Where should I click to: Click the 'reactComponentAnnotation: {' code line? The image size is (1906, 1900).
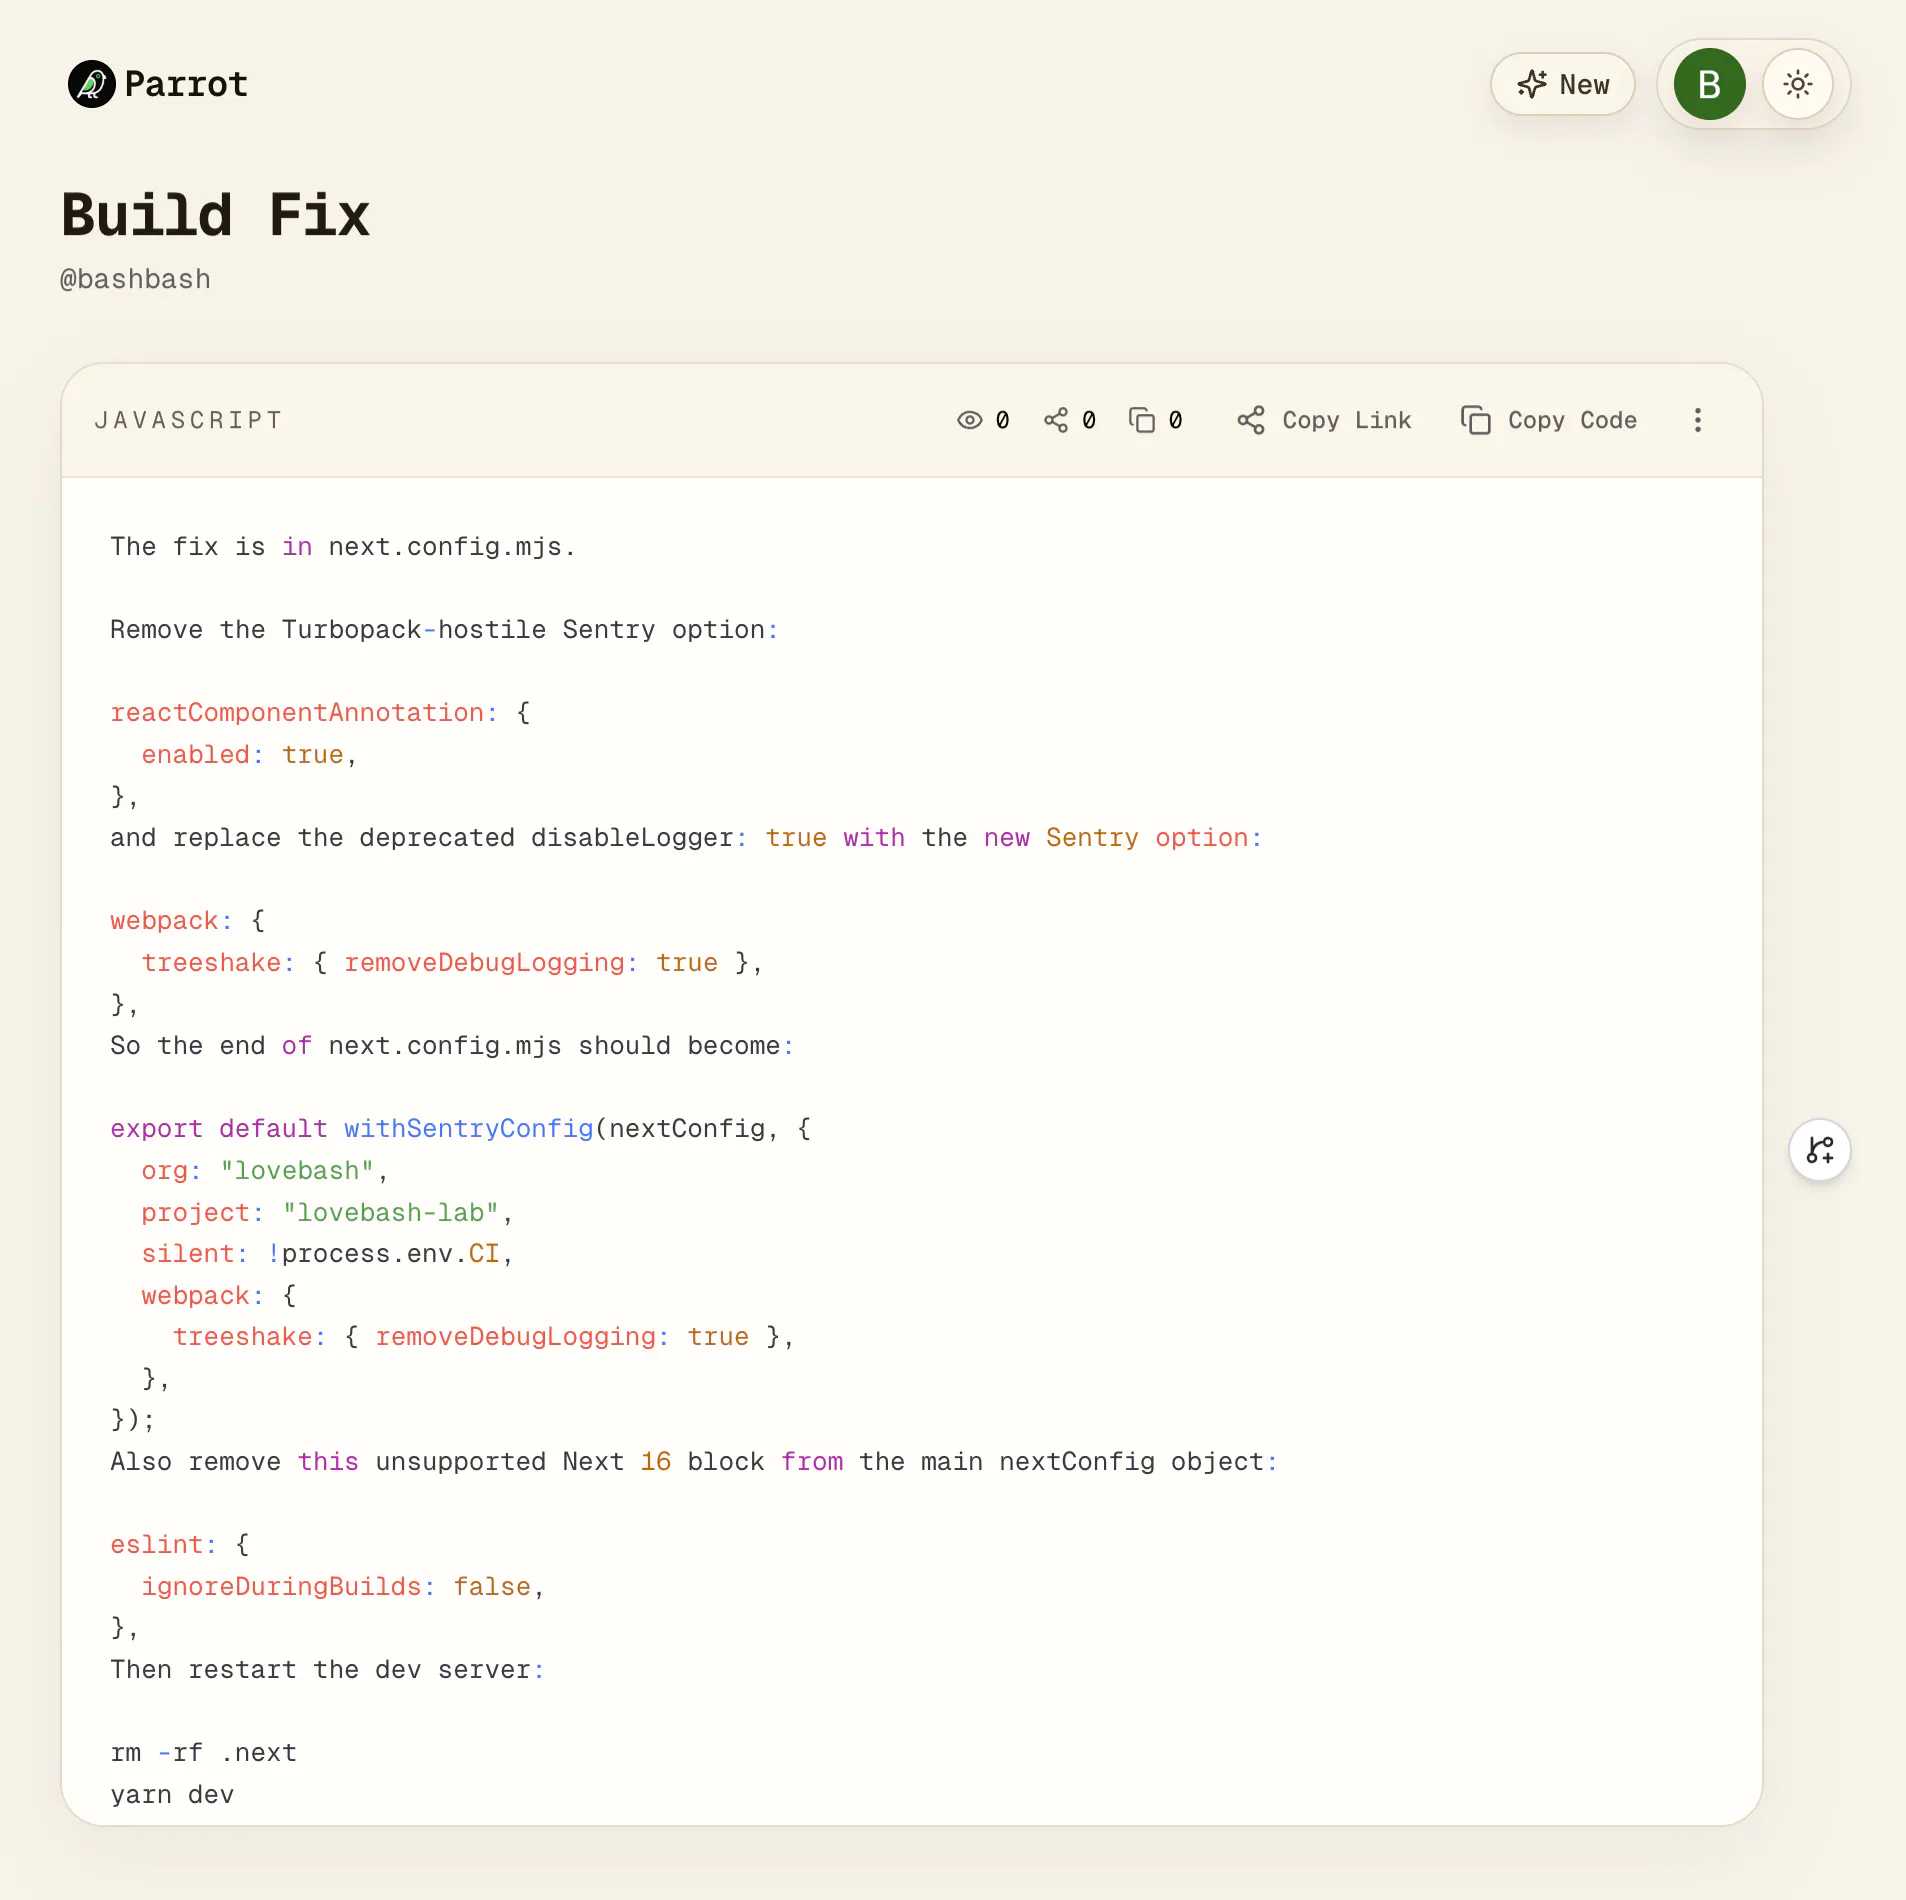coord(320,713)
